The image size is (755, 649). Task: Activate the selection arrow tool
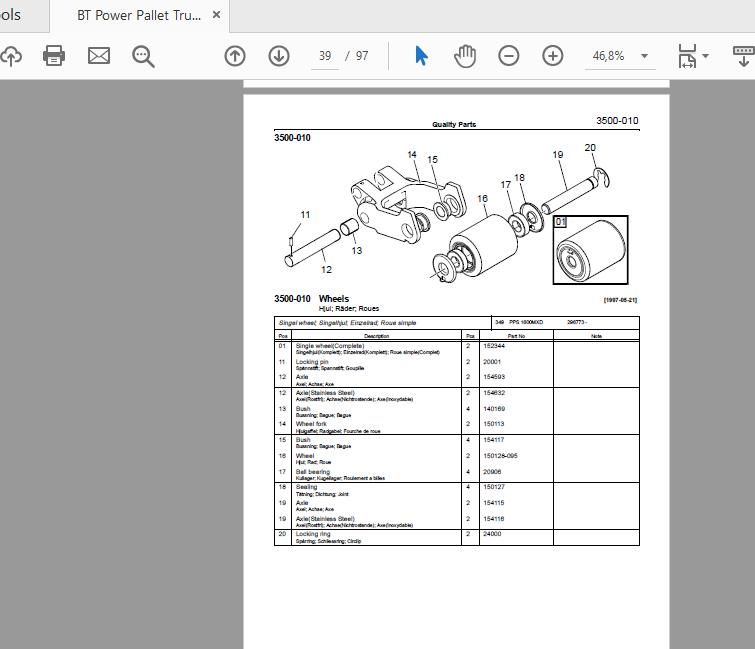pyautogui.click(x=421, y=56)
